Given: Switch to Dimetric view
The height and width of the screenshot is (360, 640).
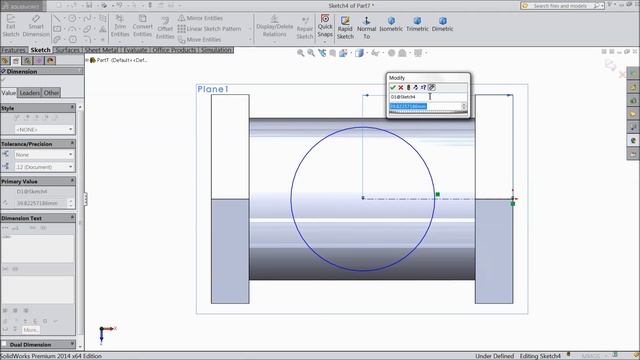Looking at the screenshot, I should (x=442, y=24).
